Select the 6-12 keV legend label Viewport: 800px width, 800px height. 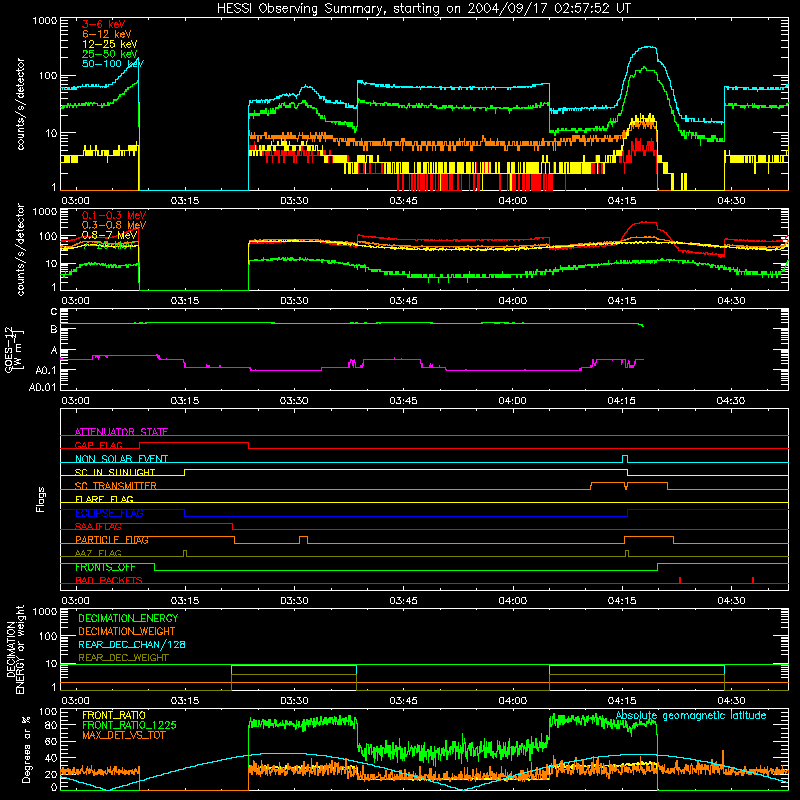(107, 34)
